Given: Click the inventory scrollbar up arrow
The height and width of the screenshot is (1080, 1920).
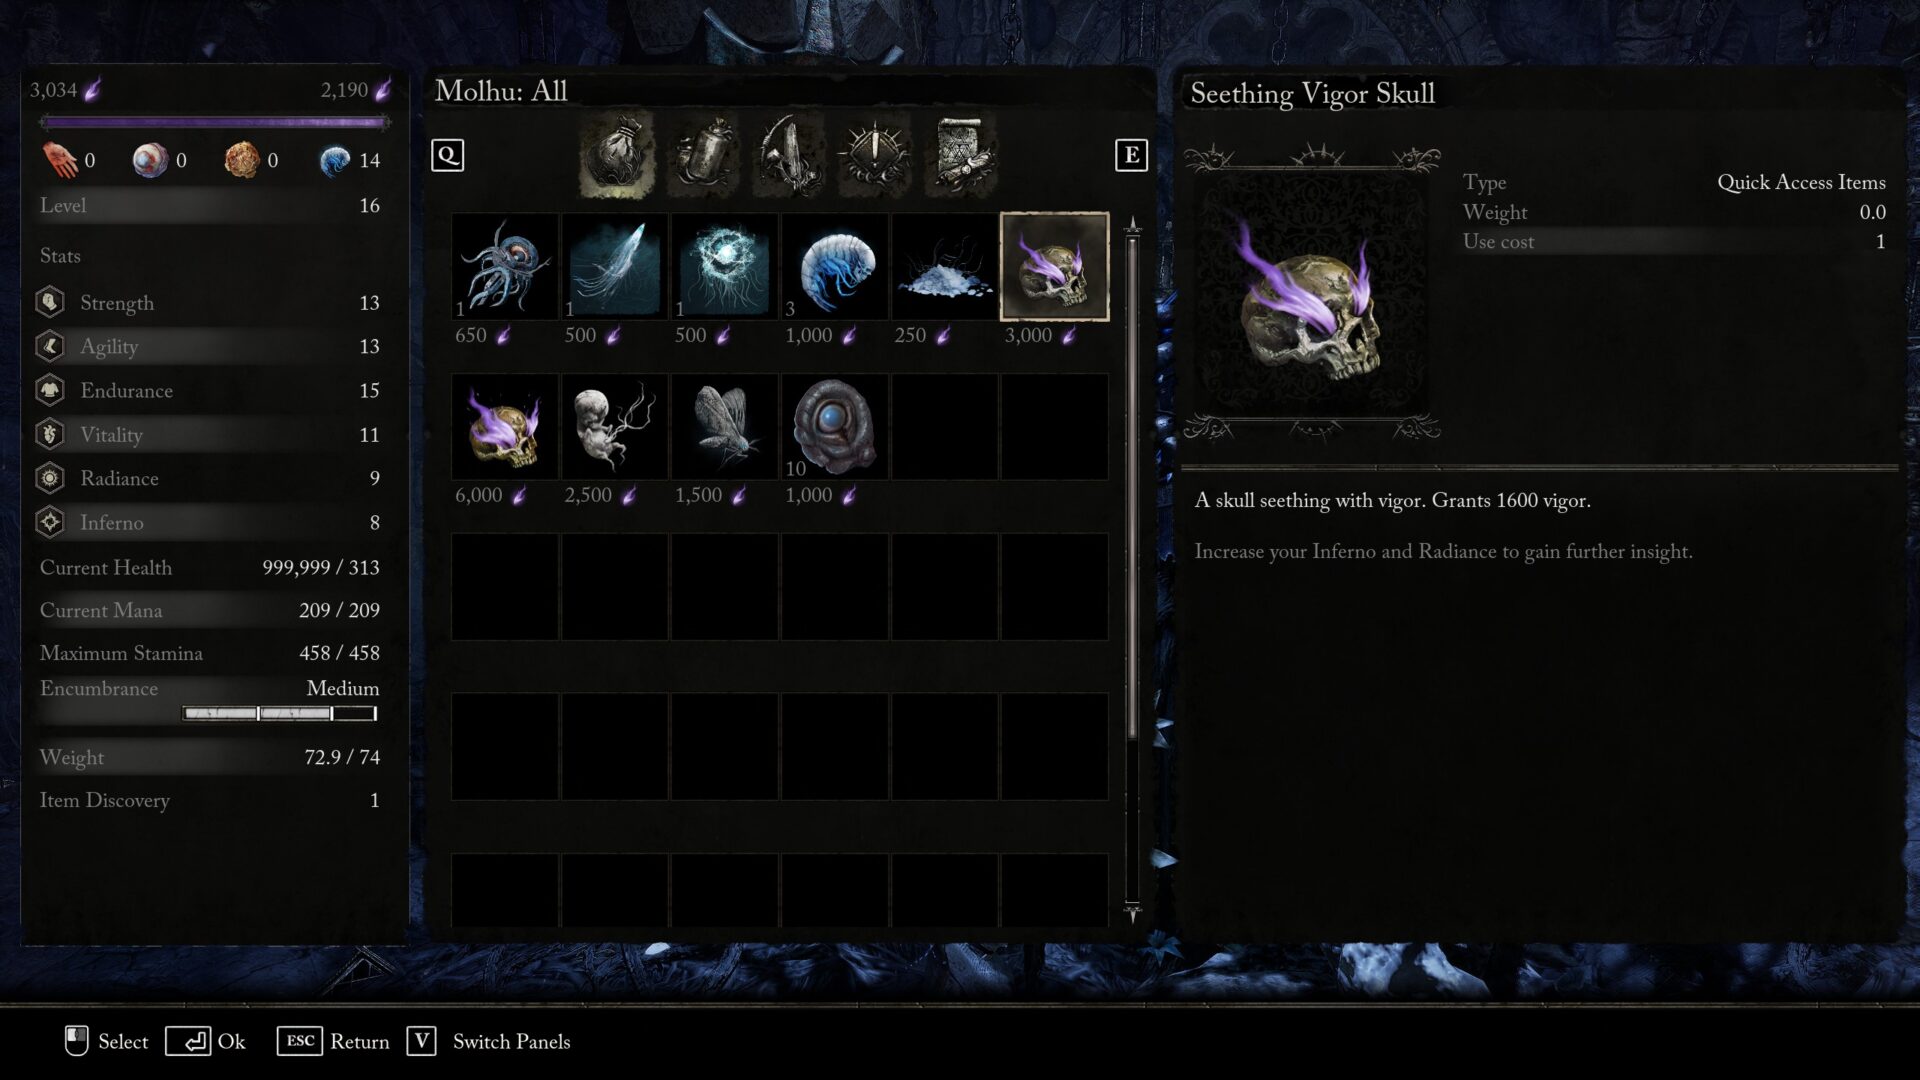Looking at the screenshot, I should click(x=1132, y=225).
